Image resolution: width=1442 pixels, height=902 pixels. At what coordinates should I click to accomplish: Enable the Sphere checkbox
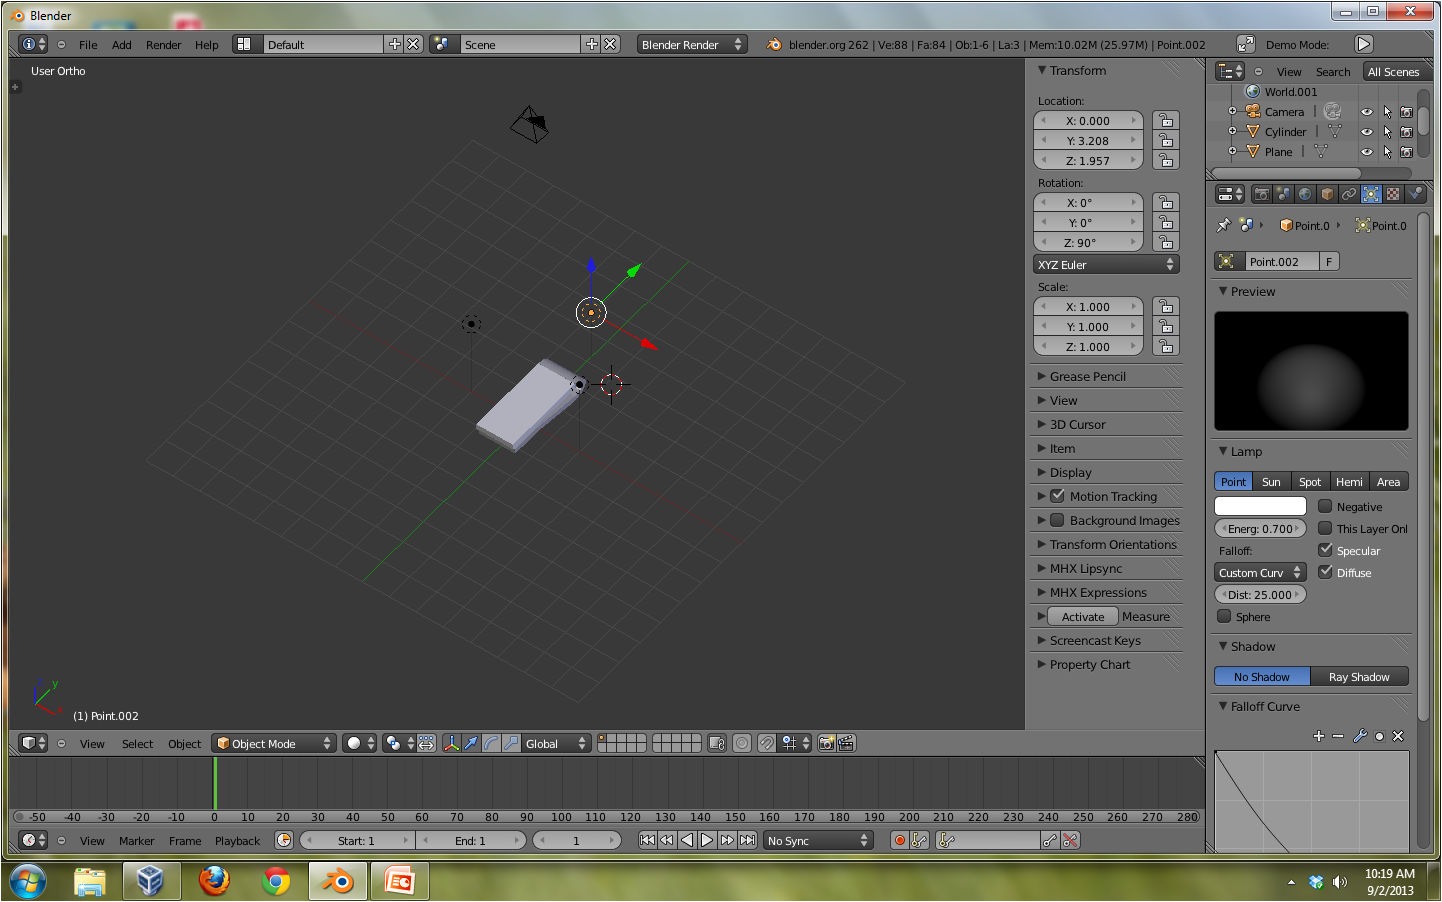tap(1224, 616)
